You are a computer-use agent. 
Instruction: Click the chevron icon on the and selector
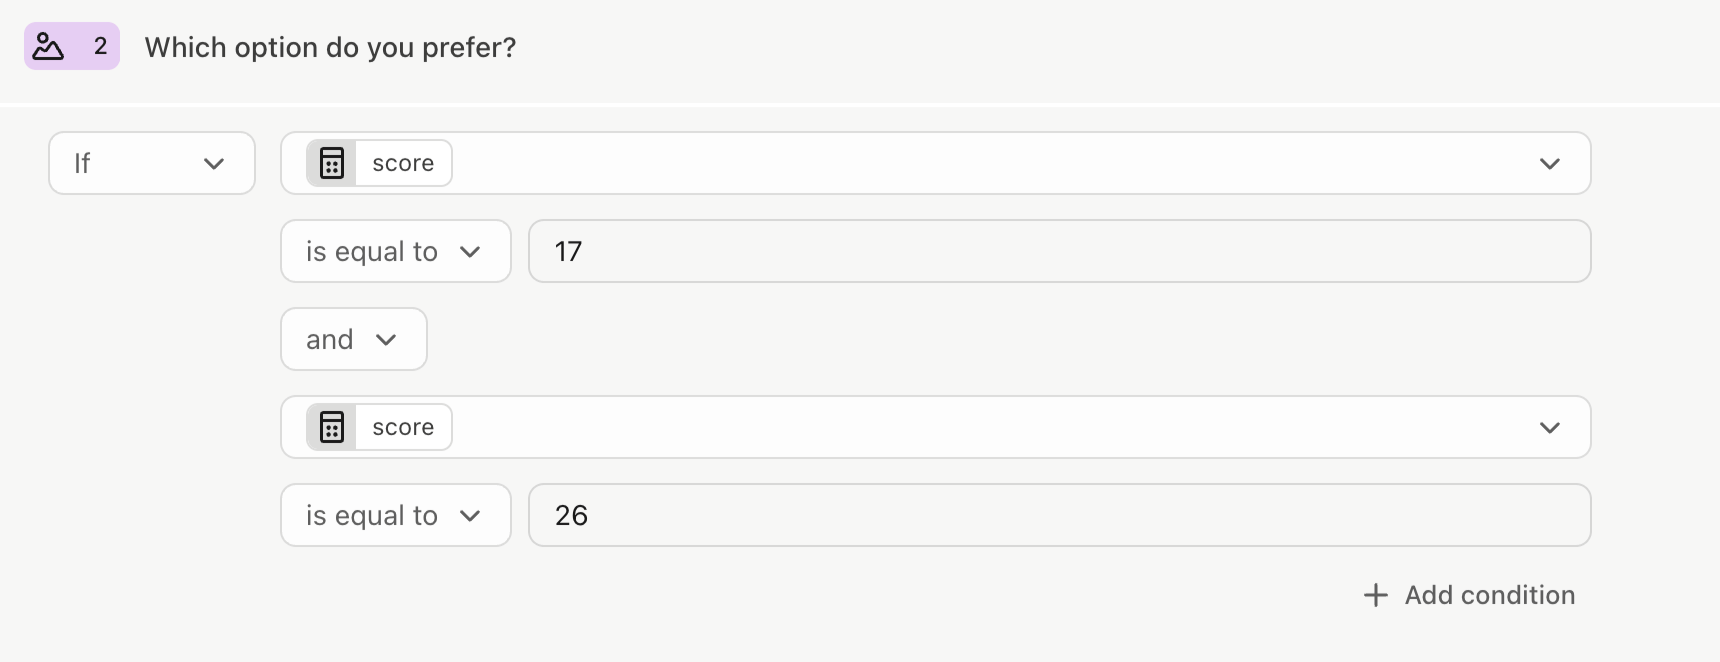(388, 340)
